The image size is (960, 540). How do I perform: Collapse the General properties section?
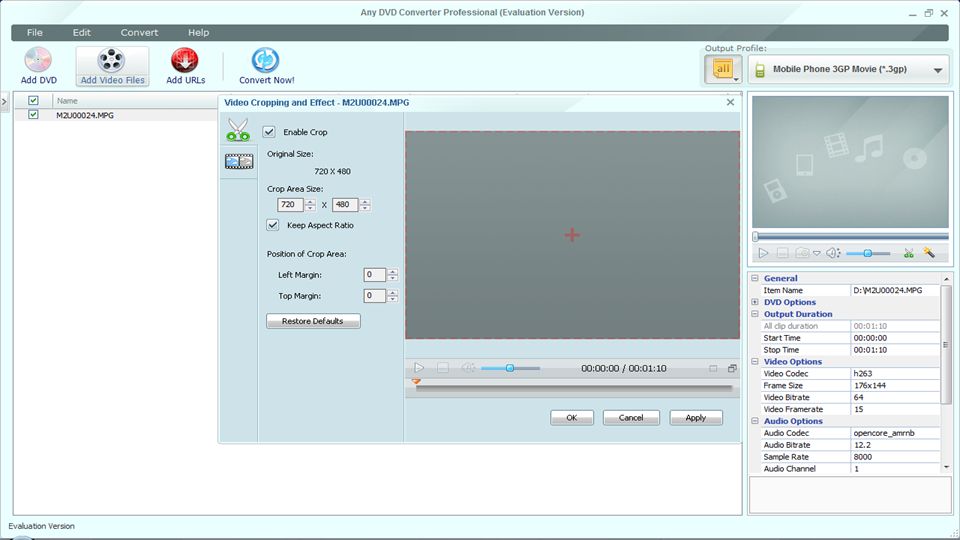pyautogui.click(x=755, y=278)
